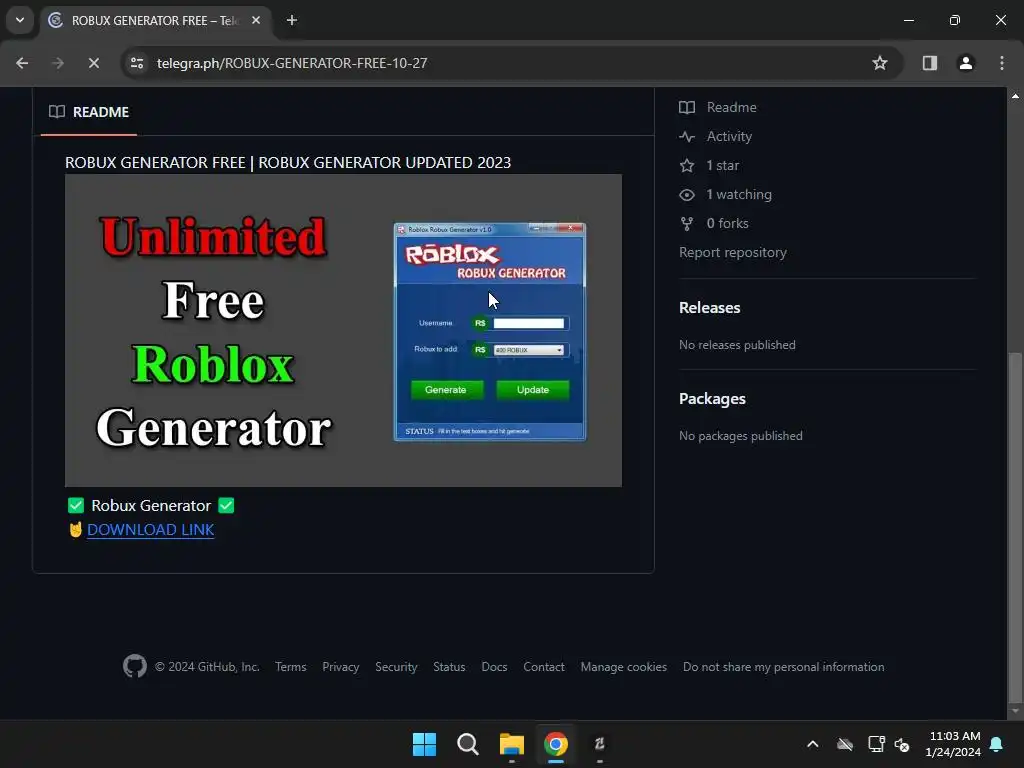Click 'ROBUX GENERATOR UPDATED 2023' heading text
Image resolution: width=1024 pixels, height=768 pixels.
pos(385,163)
